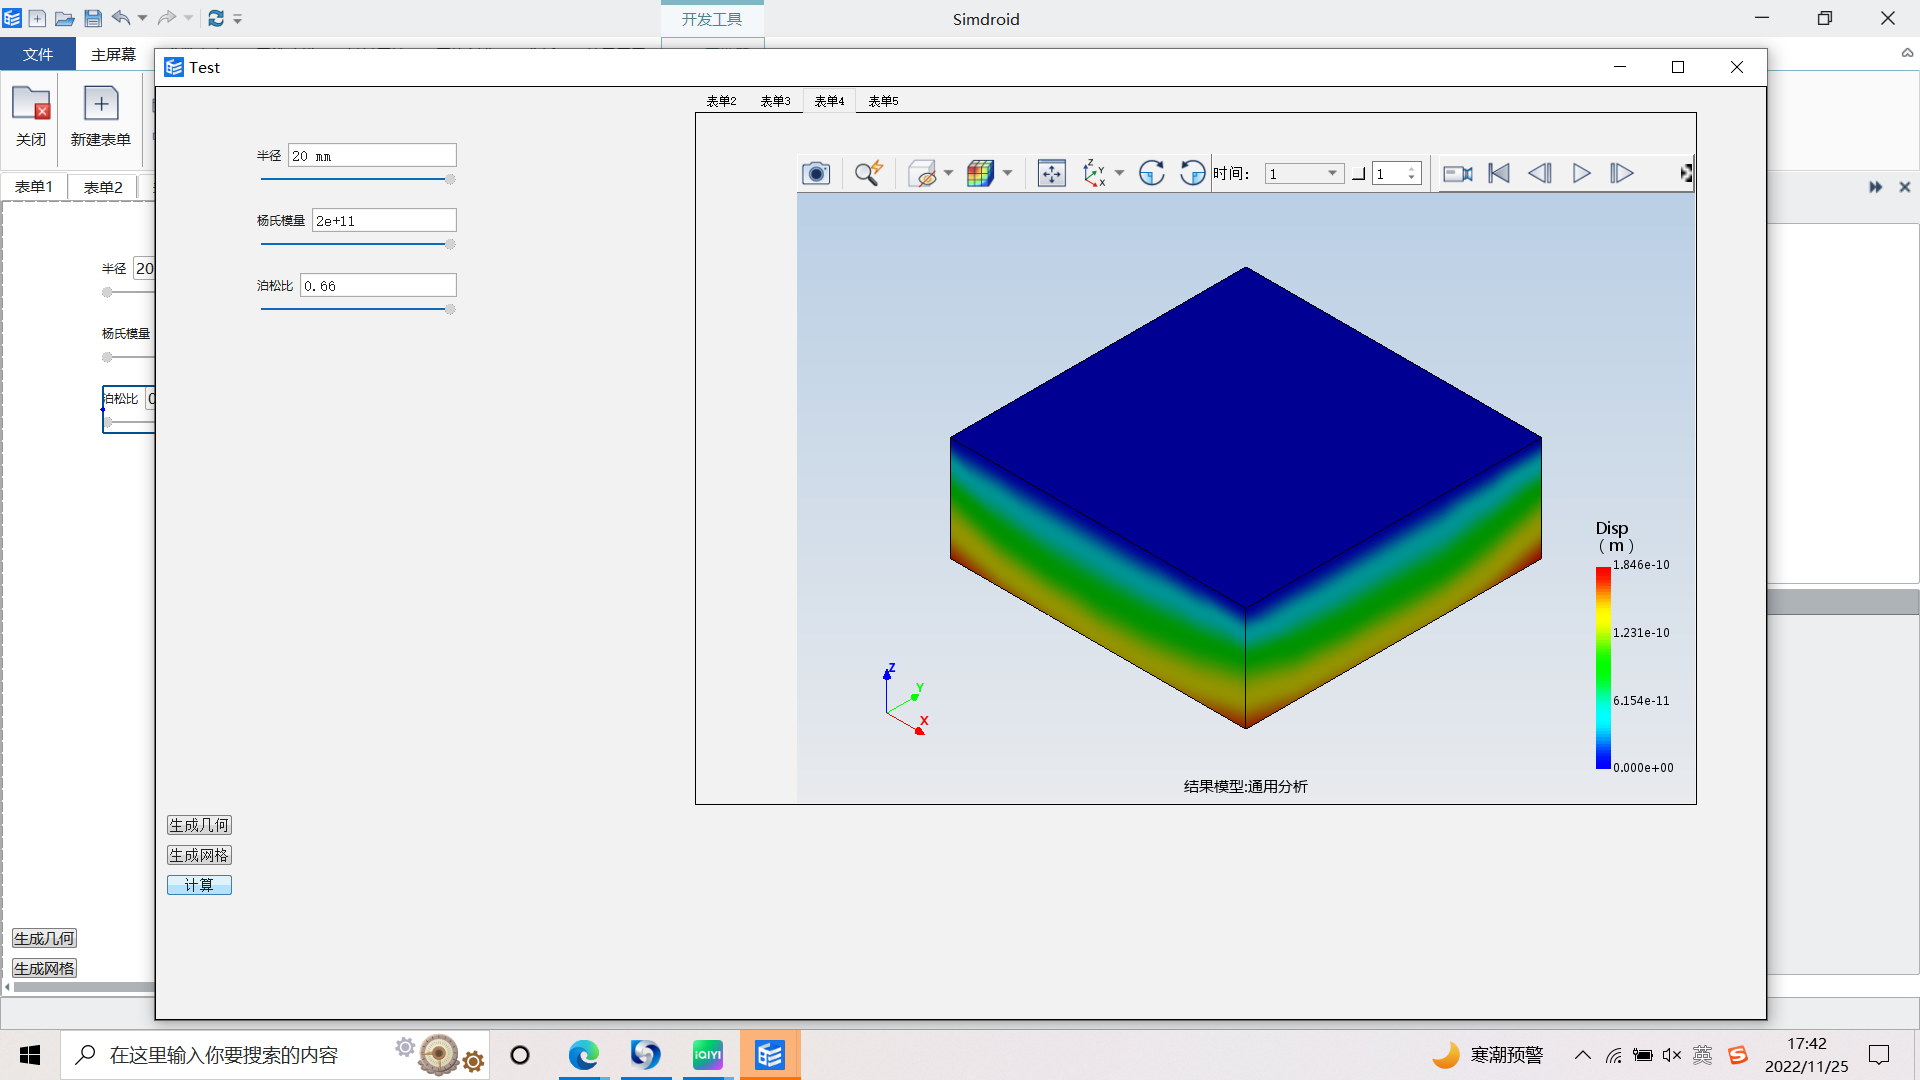Image resolution: width=1920 pixels, height=1080 pixels.
Task: Expand the overflow arrow at toolbar end
Action: (x=1686, y=174)
